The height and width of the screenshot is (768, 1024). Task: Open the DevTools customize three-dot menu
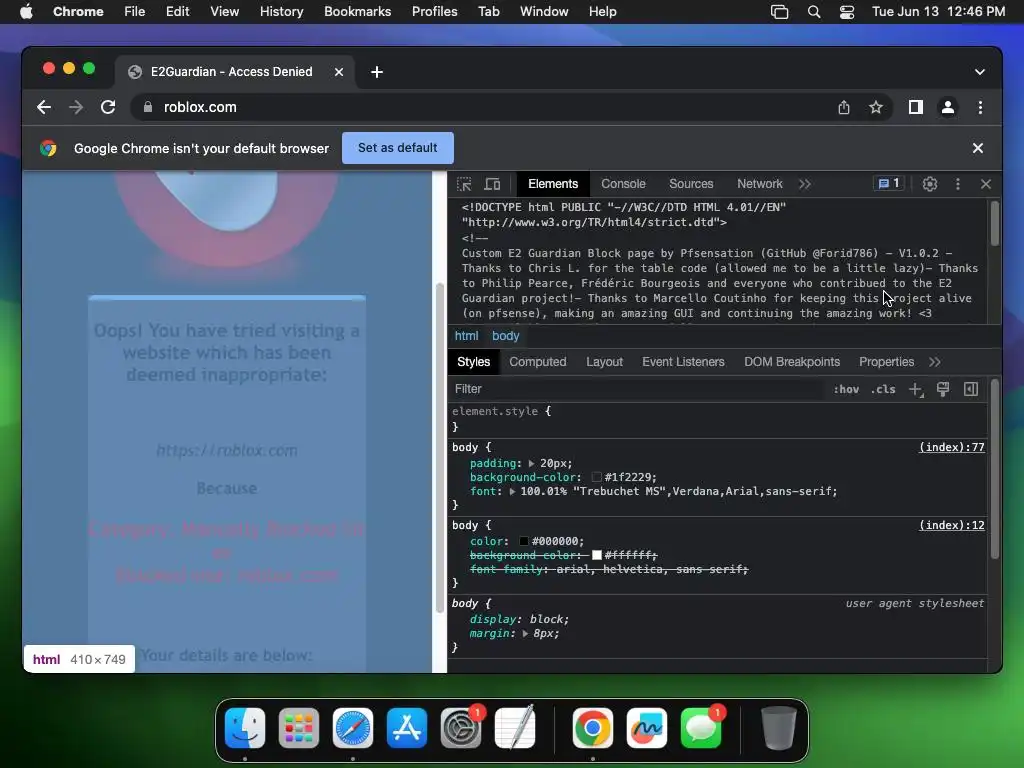tap(958, 184)
